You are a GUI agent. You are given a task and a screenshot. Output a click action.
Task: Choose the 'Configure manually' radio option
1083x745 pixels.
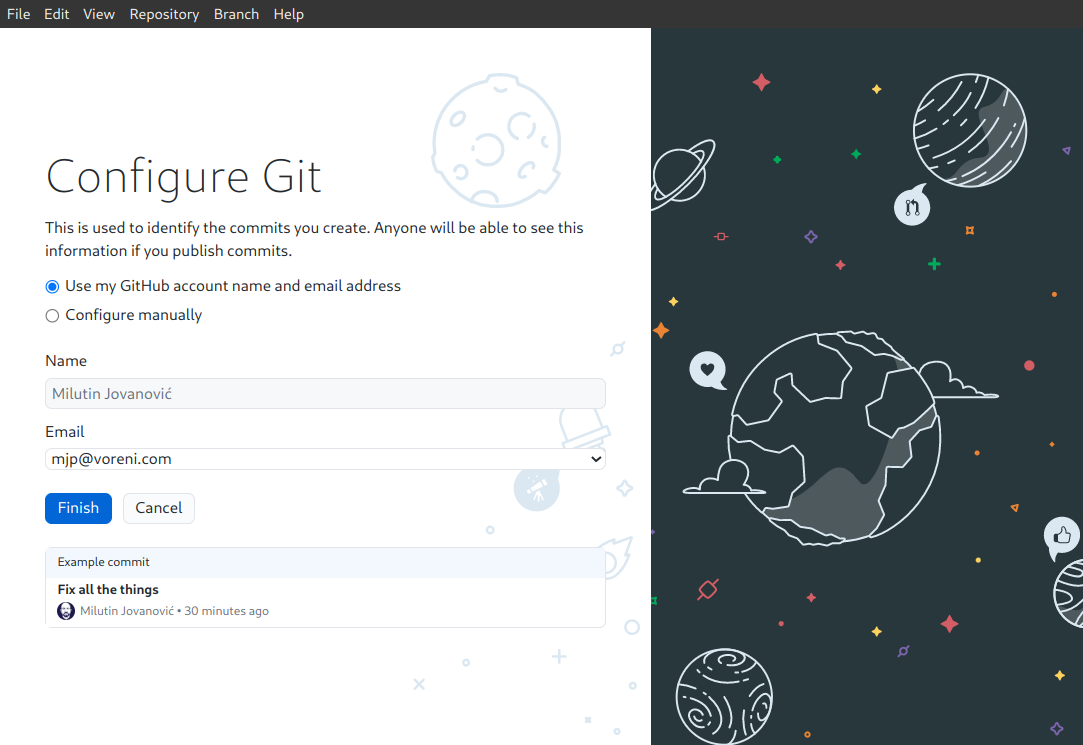(53, 316)
